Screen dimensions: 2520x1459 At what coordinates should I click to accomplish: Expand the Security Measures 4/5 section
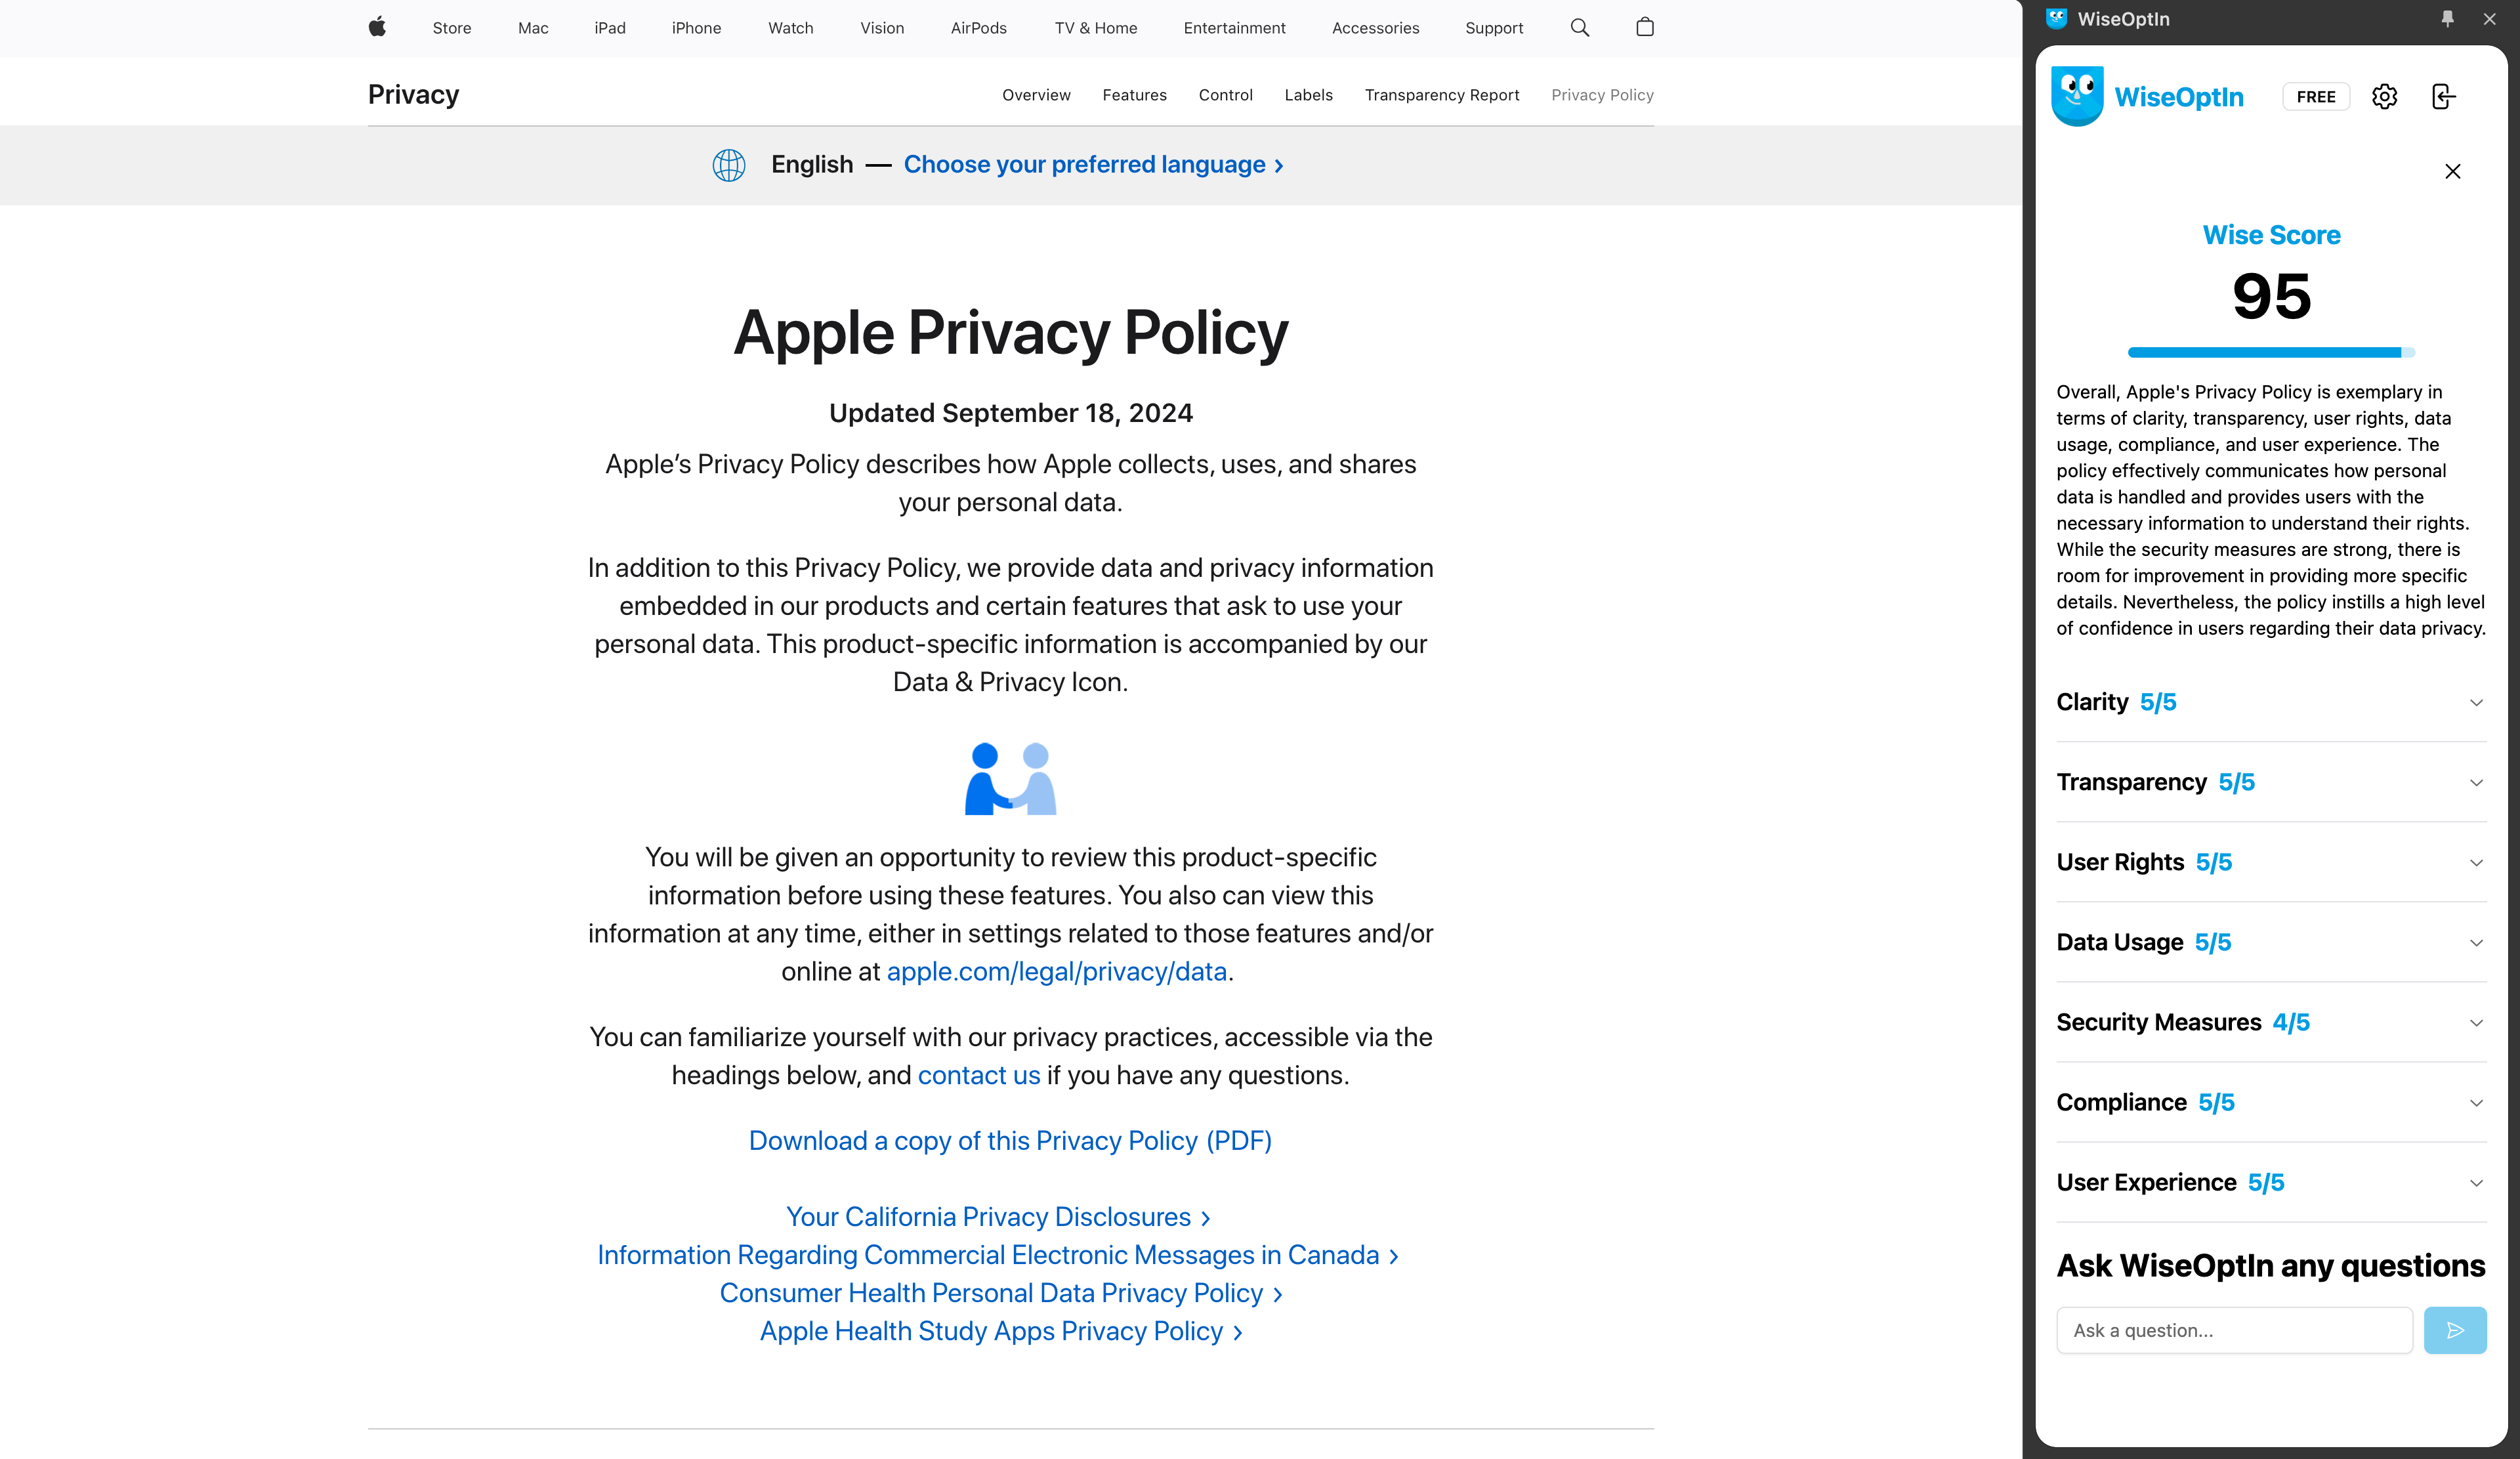(2271, 1022)
